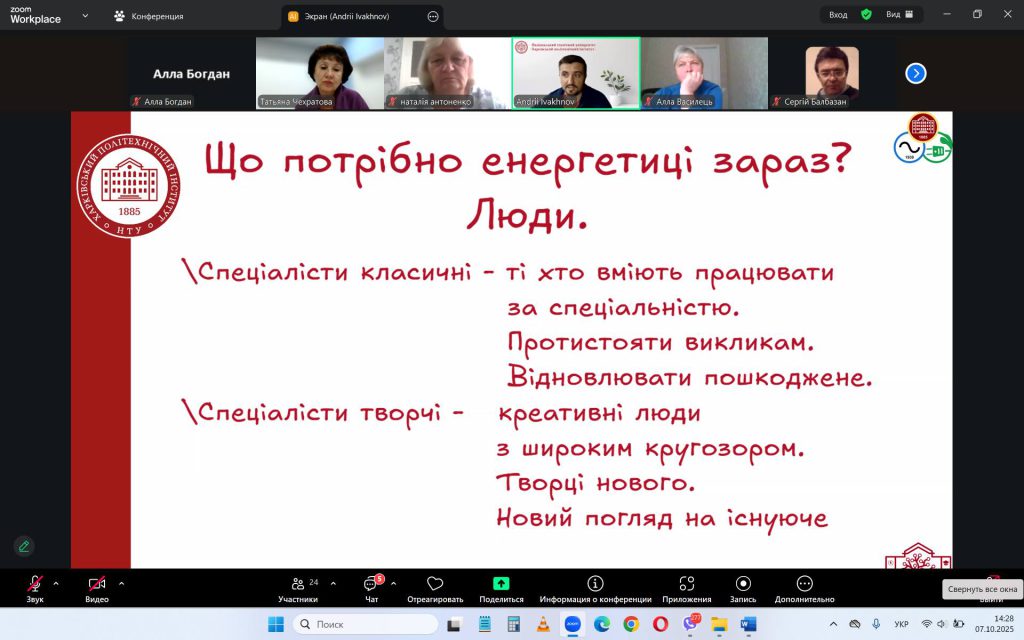The width and height of the screenshot is (1024, 640).
Task: Open options ellipsis on the Экран tab
Action: coord(433,16)
